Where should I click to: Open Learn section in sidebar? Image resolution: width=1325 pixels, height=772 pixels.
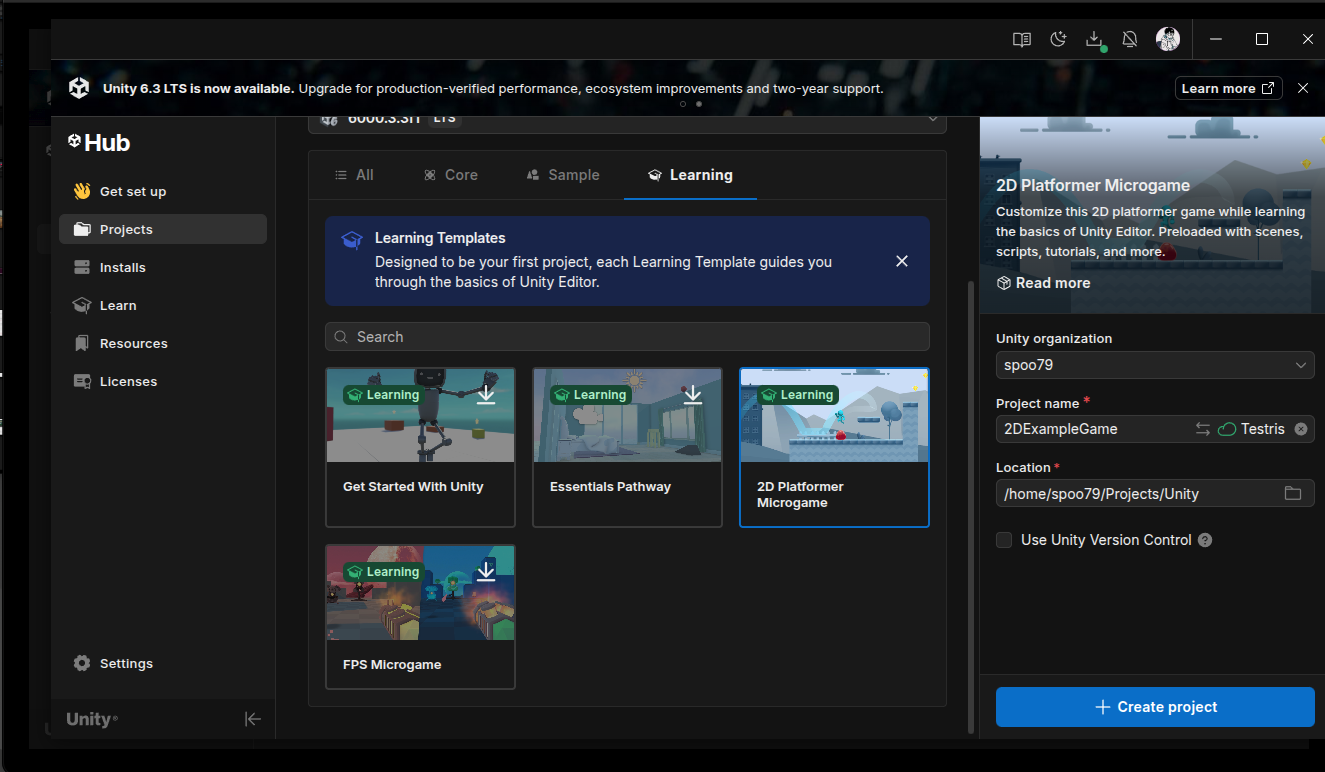pos(163,305)
